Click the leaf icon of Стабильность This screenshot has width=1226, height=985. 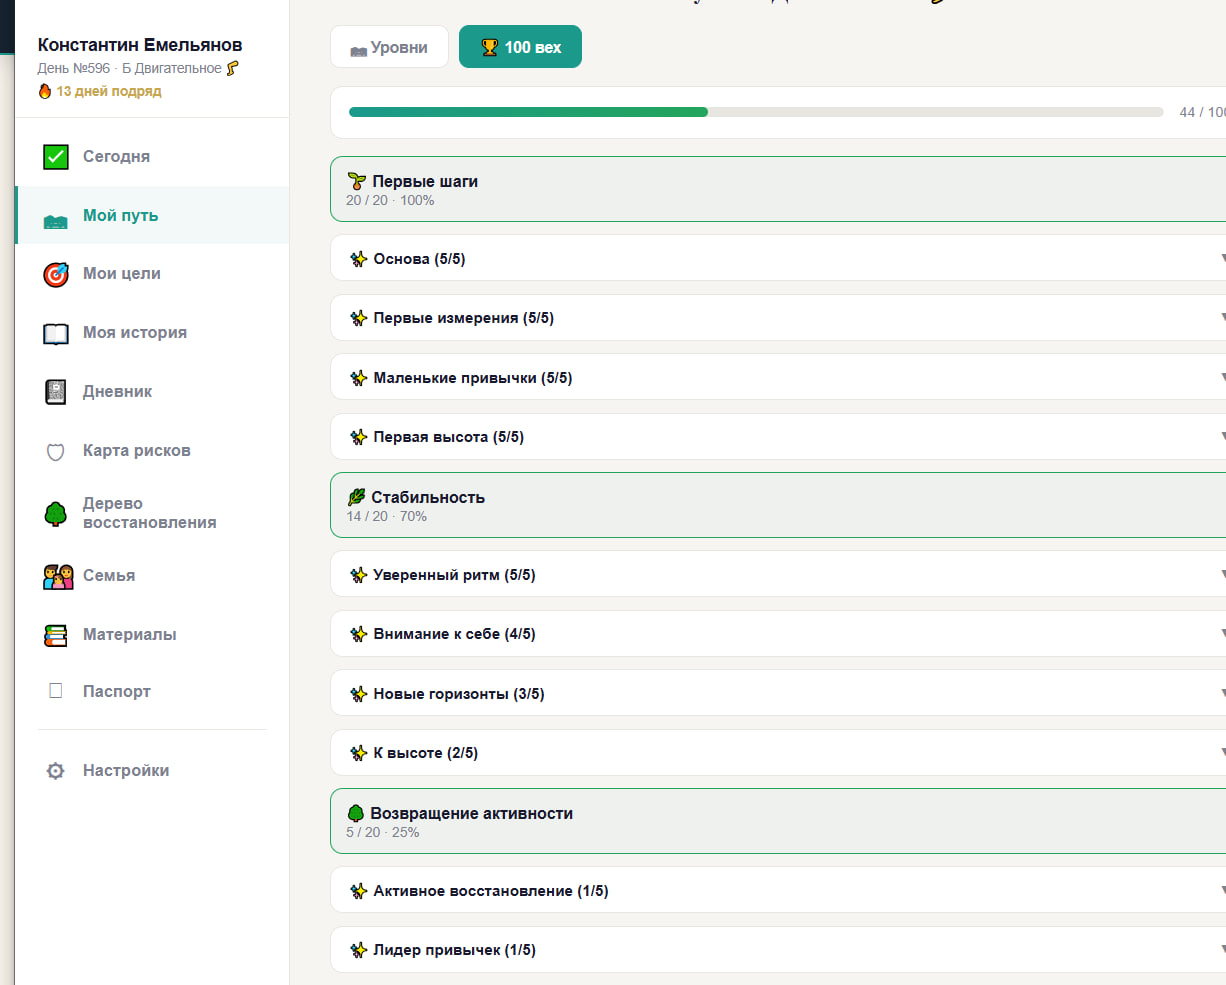coord(356,497)
